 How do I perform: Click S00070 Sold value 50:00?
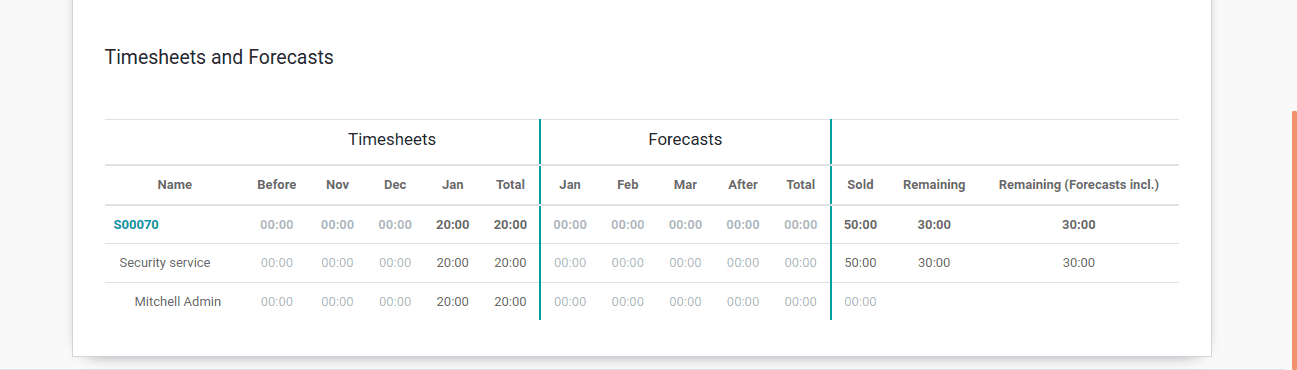[860, 225]
